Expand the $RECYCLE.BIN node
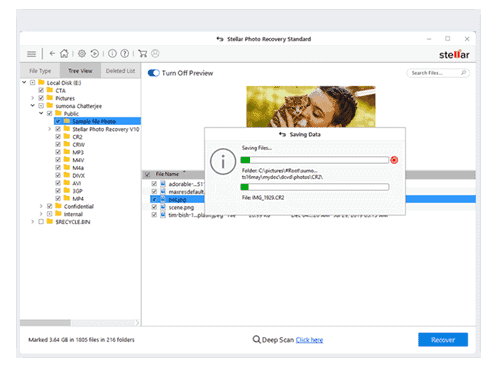494x371 pixels. [32, 221]
